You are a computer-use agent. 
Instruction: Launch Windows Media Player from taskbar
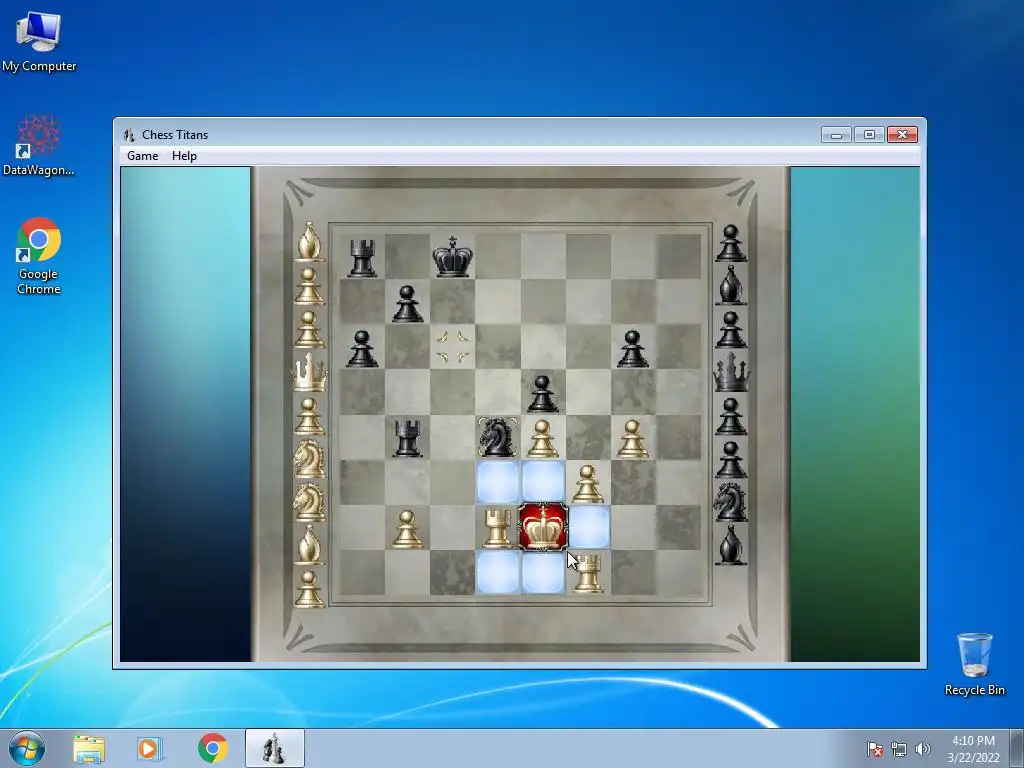tap(150, 748)
